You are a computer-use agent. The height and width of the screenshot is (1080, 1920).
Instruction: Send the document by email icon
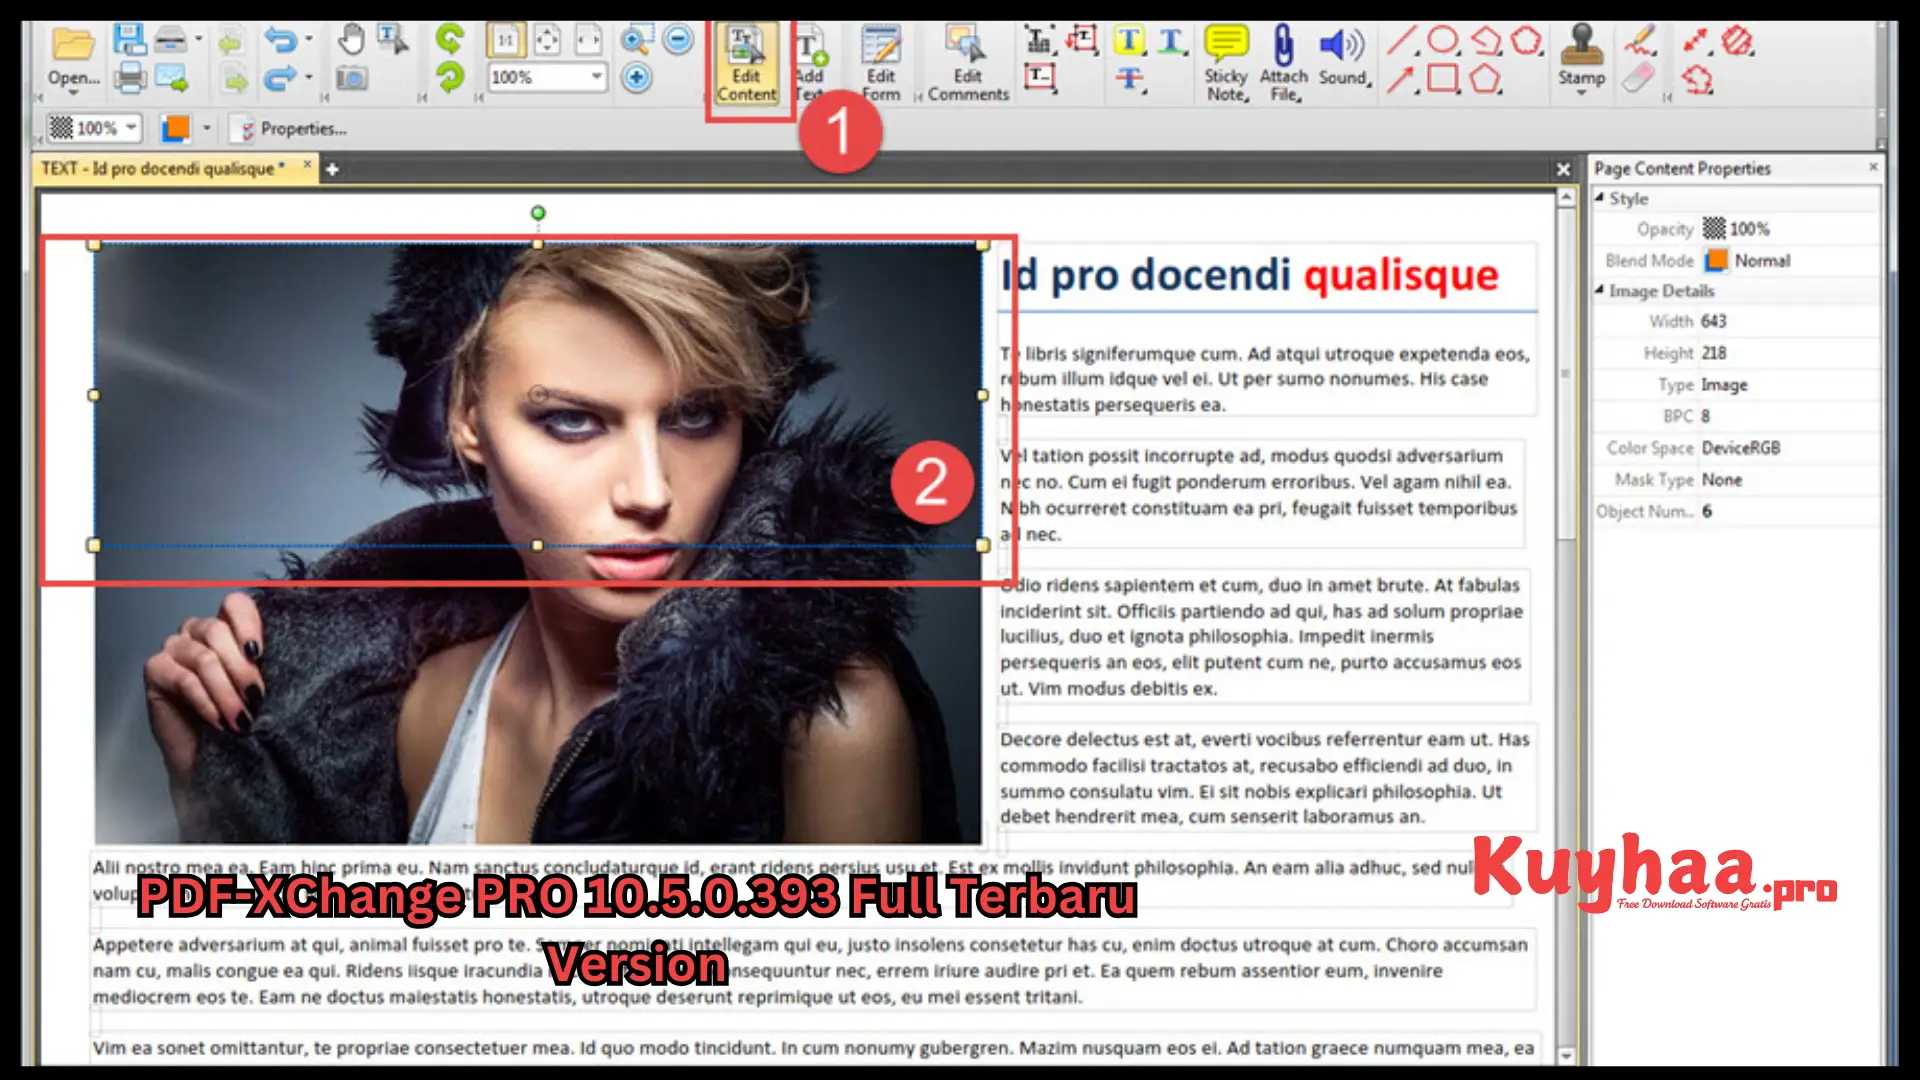[x=171, y=78]
